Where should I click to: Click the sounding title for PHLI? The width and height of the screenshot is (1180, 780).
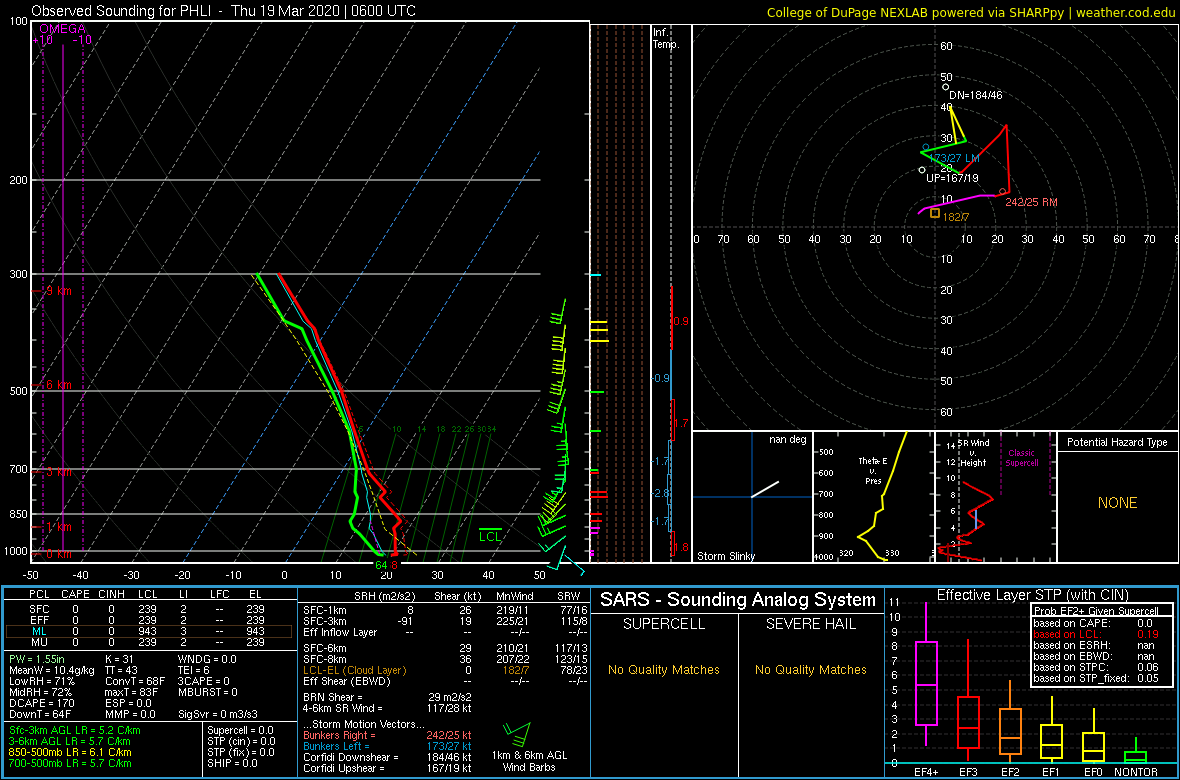coord(224,11)
